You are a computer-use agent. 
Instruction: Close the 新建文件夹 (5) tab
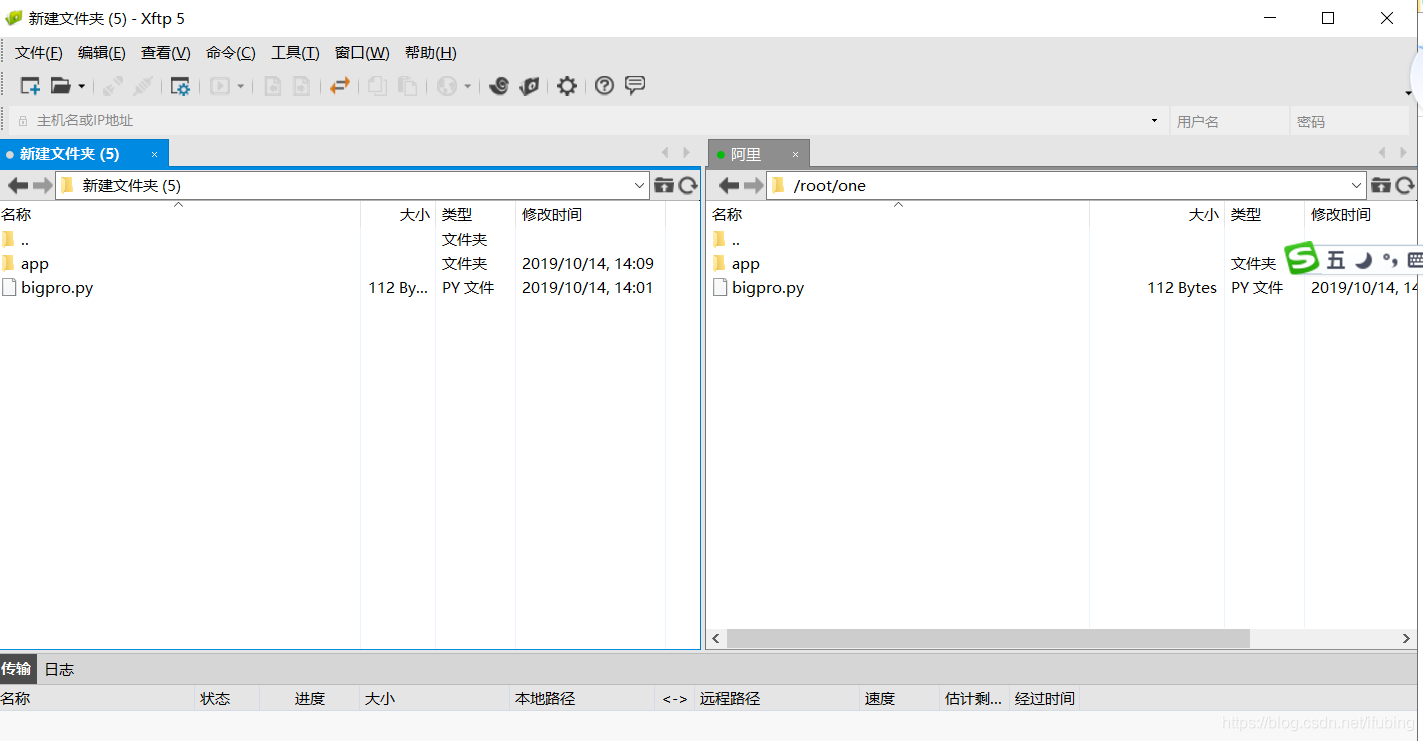click(x=154, y=154)
